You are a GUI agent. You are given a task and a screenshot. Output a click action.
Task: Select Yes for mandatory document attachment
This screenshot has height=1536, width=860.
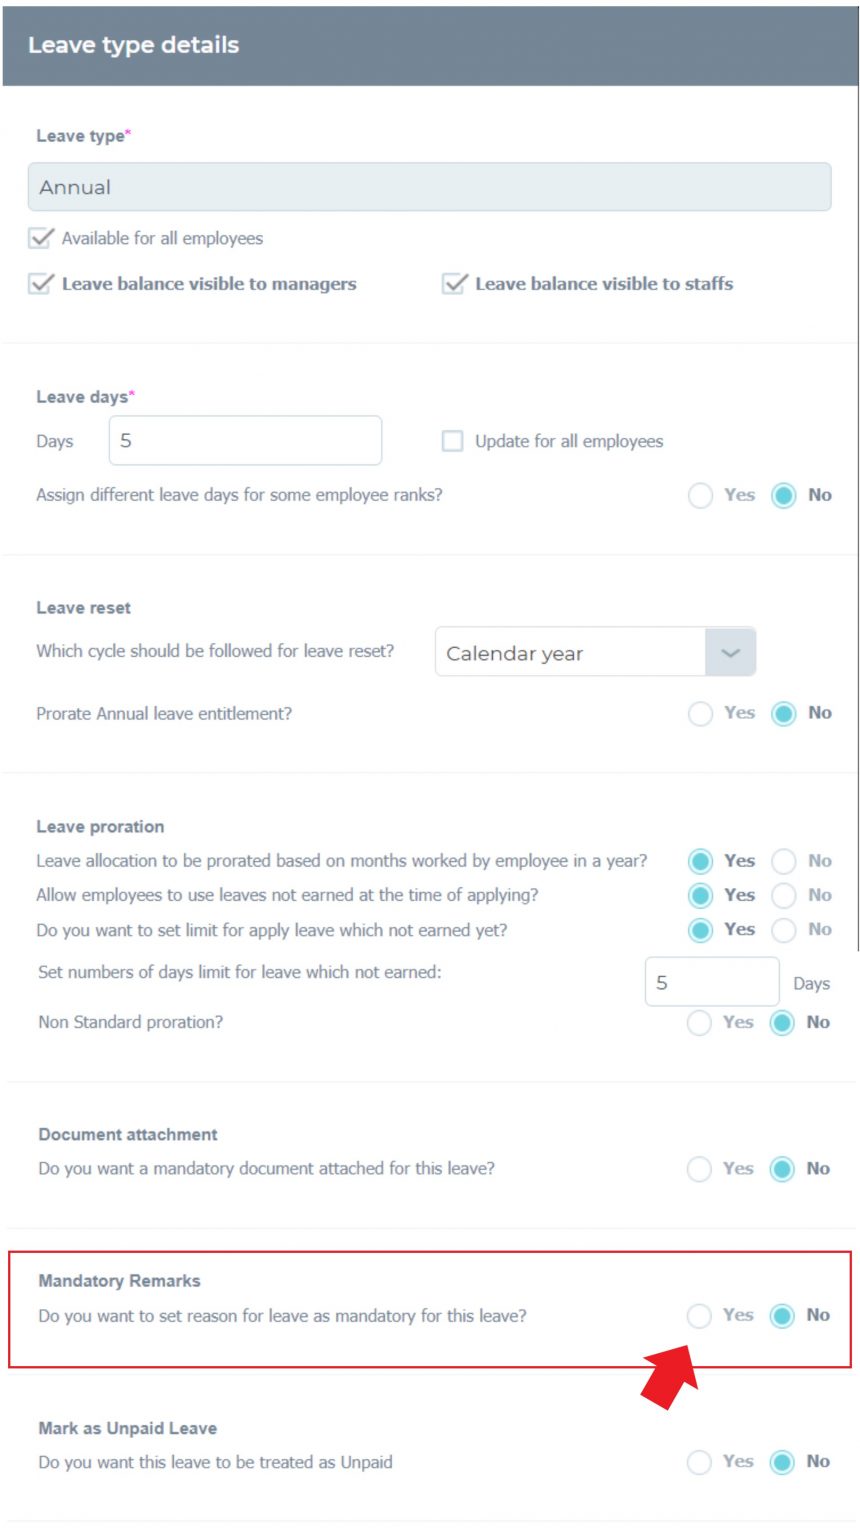click(700, 1168)
